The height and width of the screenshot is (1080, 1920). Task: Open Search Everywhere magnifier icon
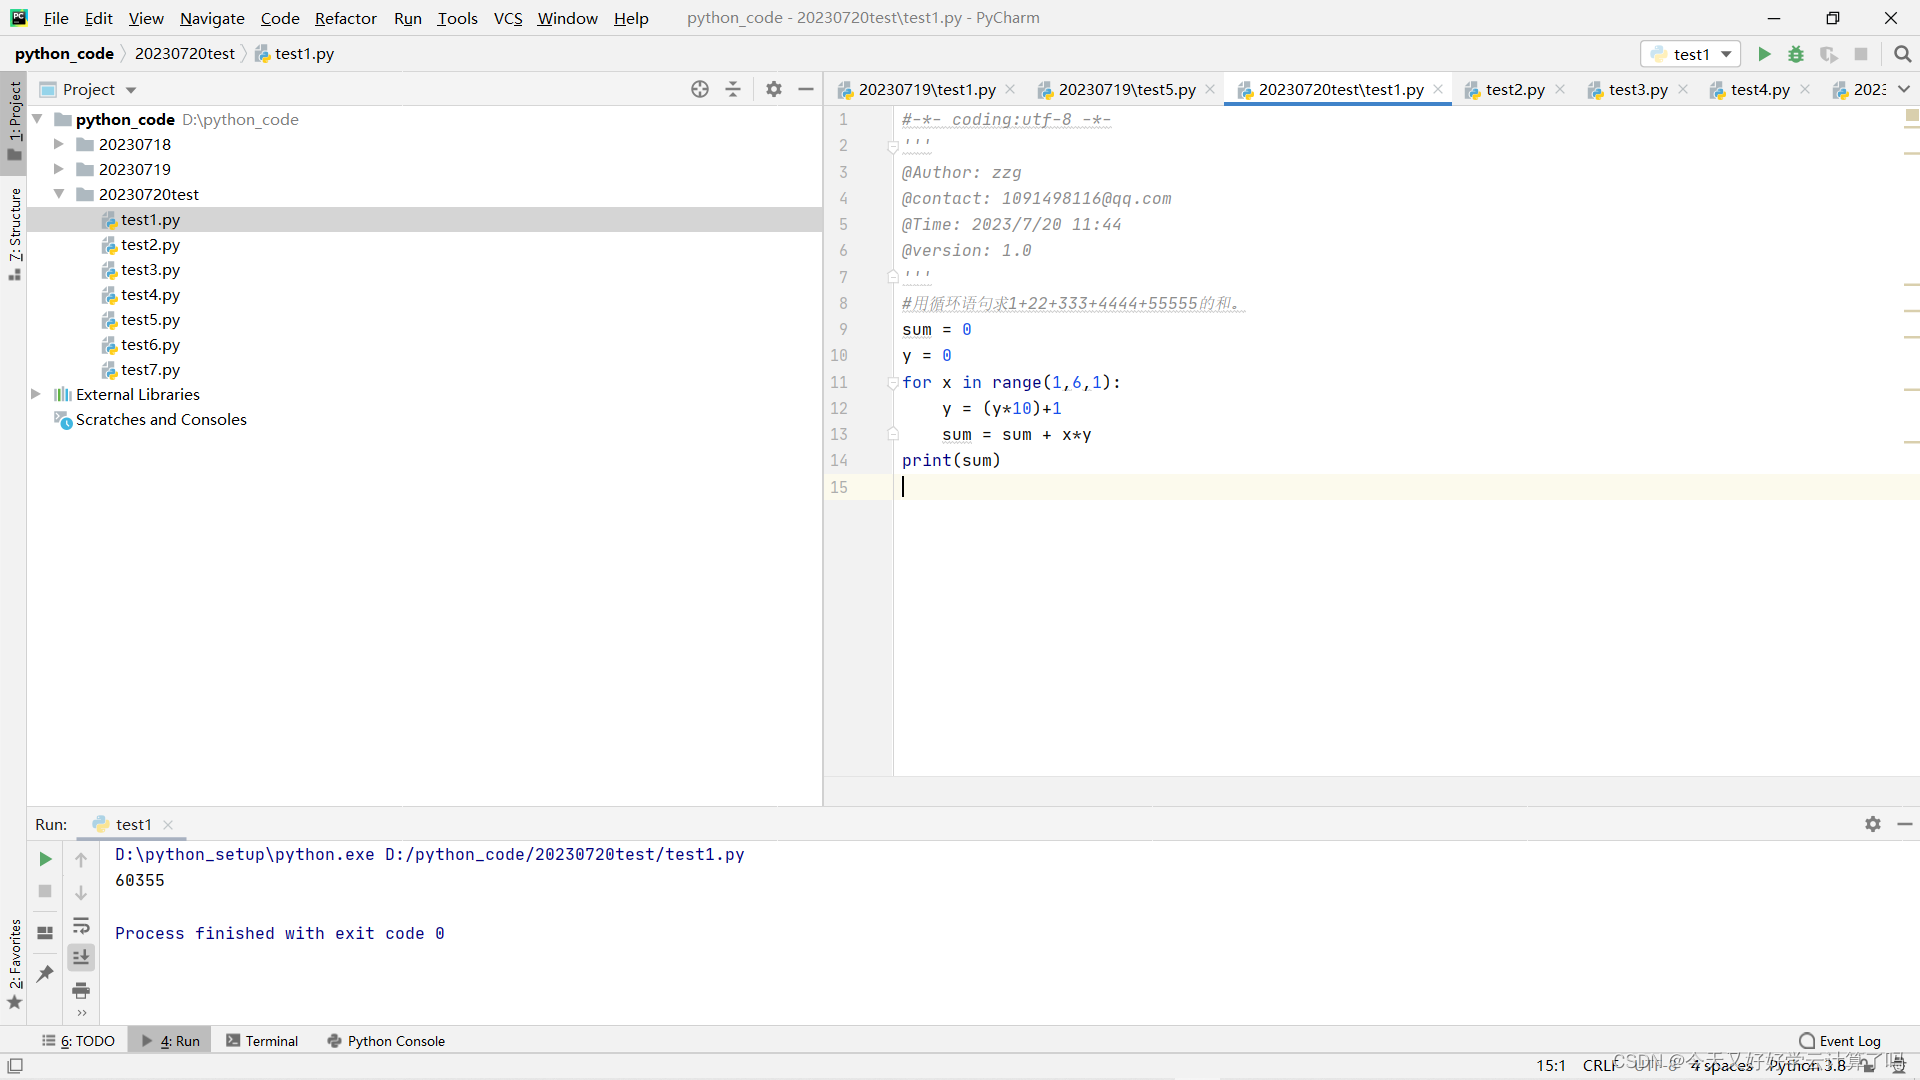pyautogui.click(x=1902, y=54)
